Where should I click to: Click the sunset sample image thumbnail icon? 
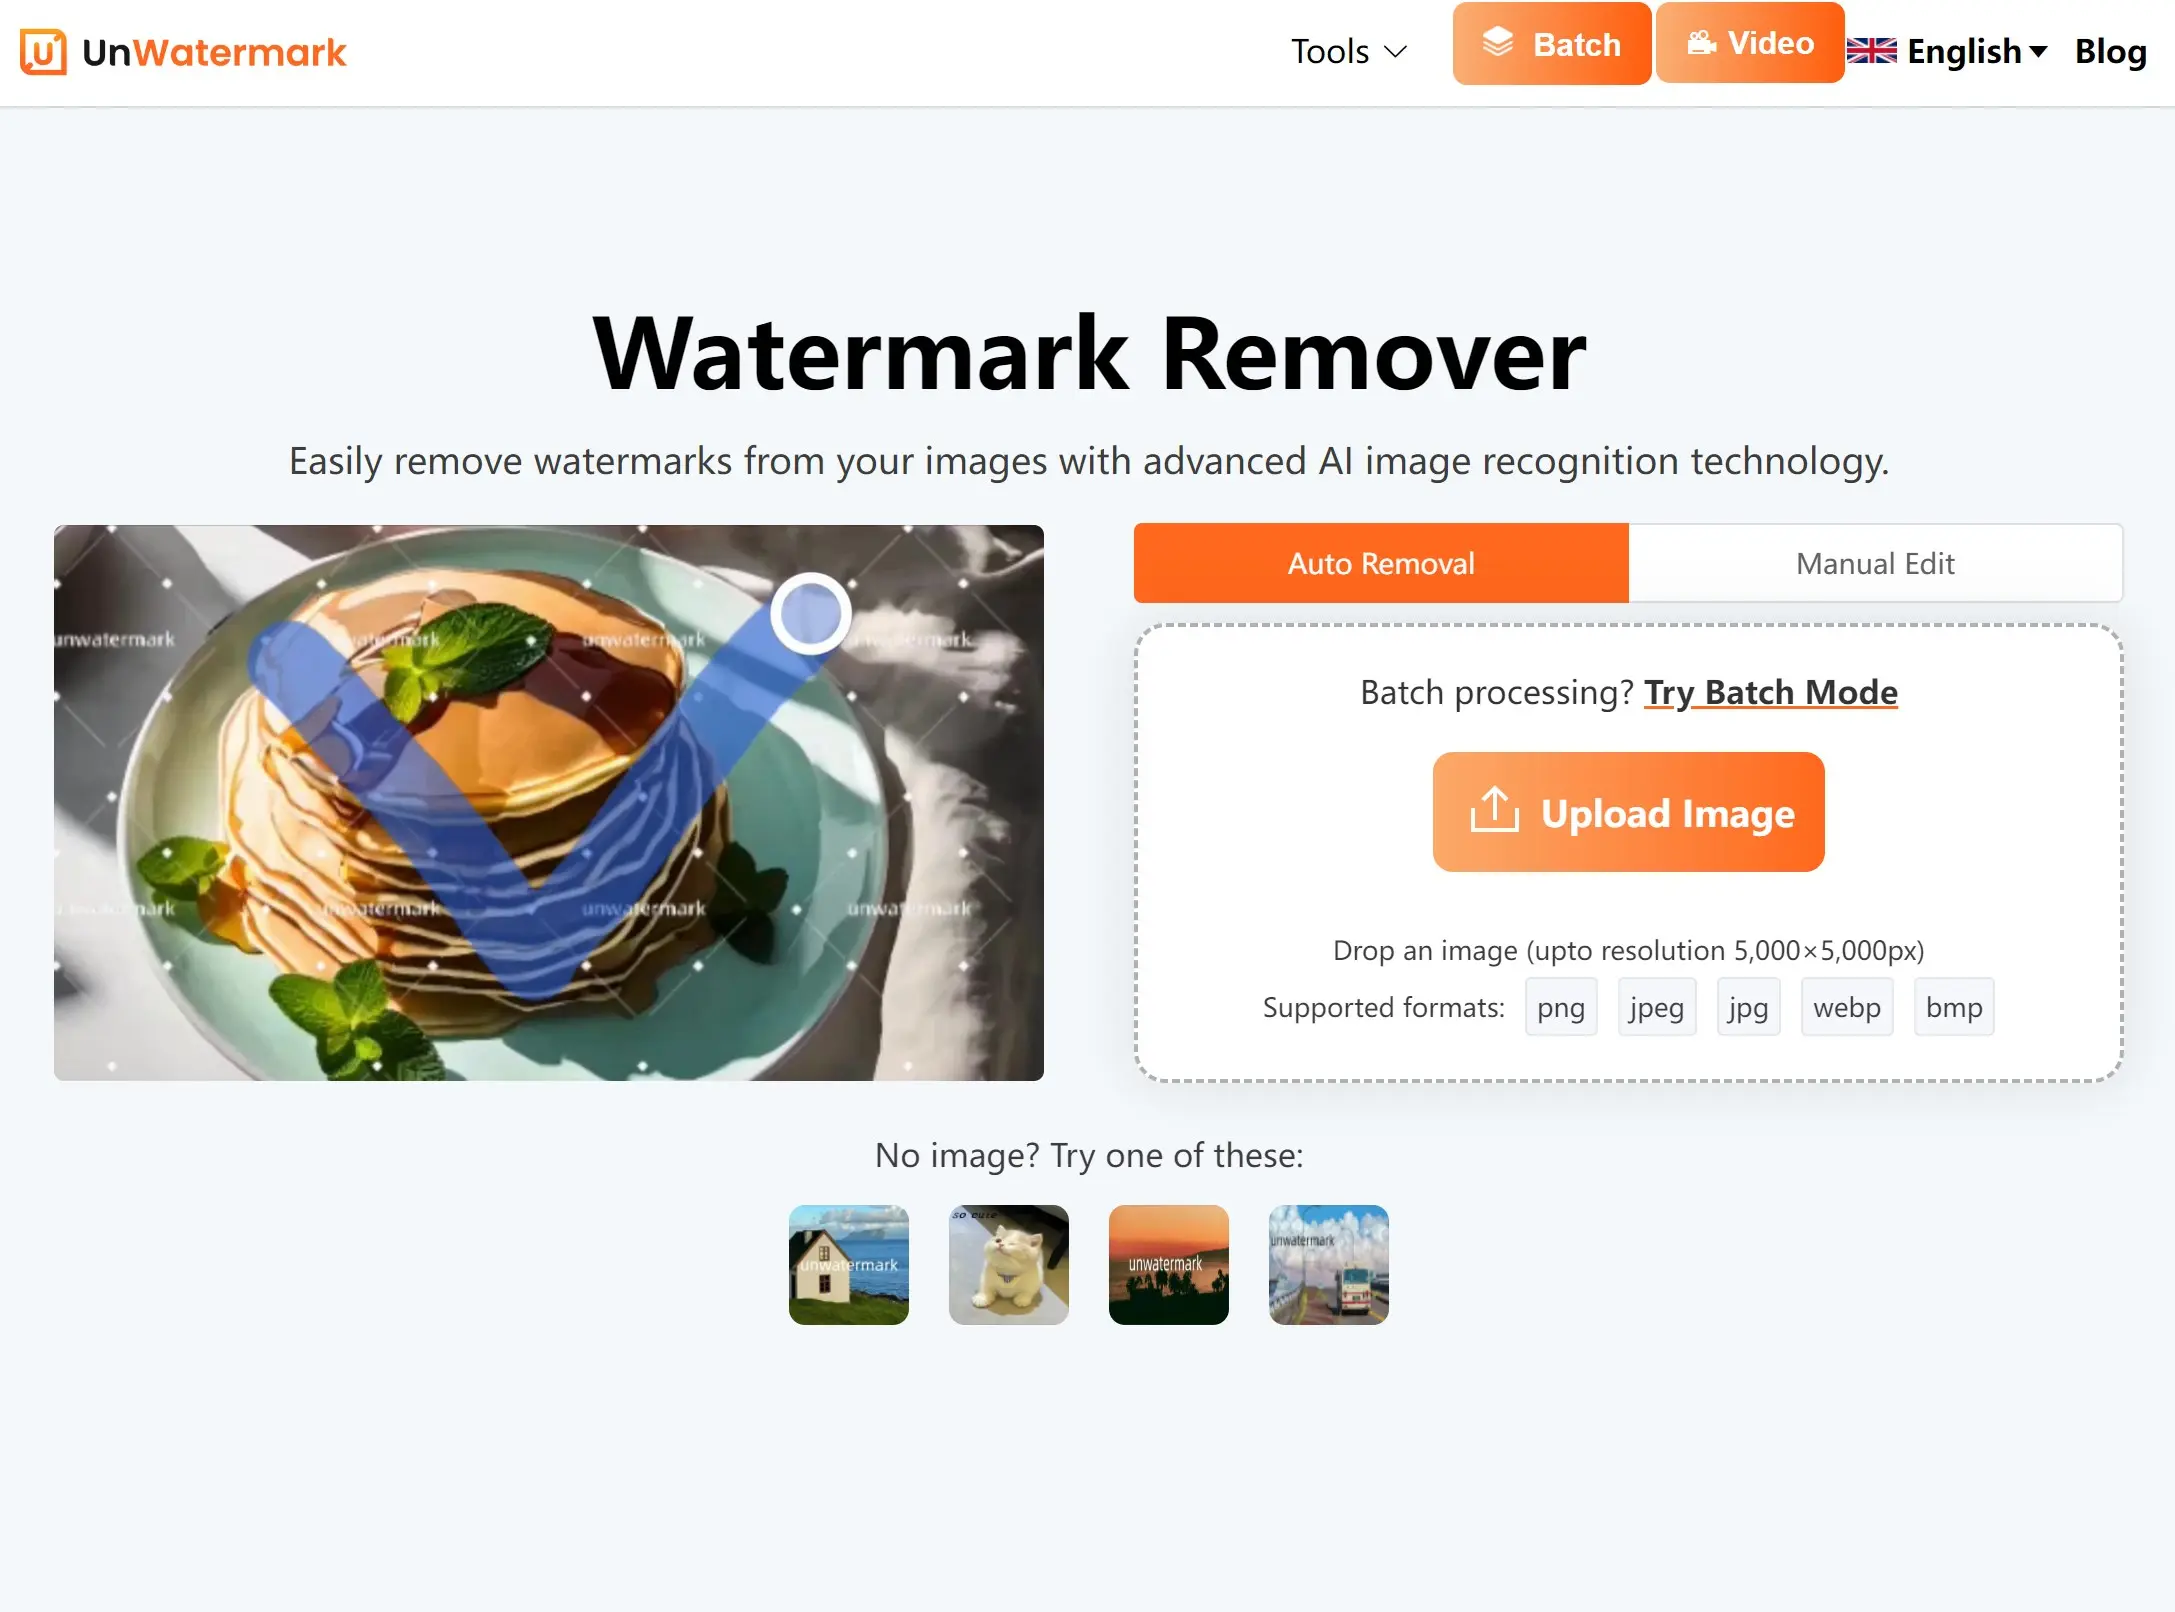pos(1168,1265)
